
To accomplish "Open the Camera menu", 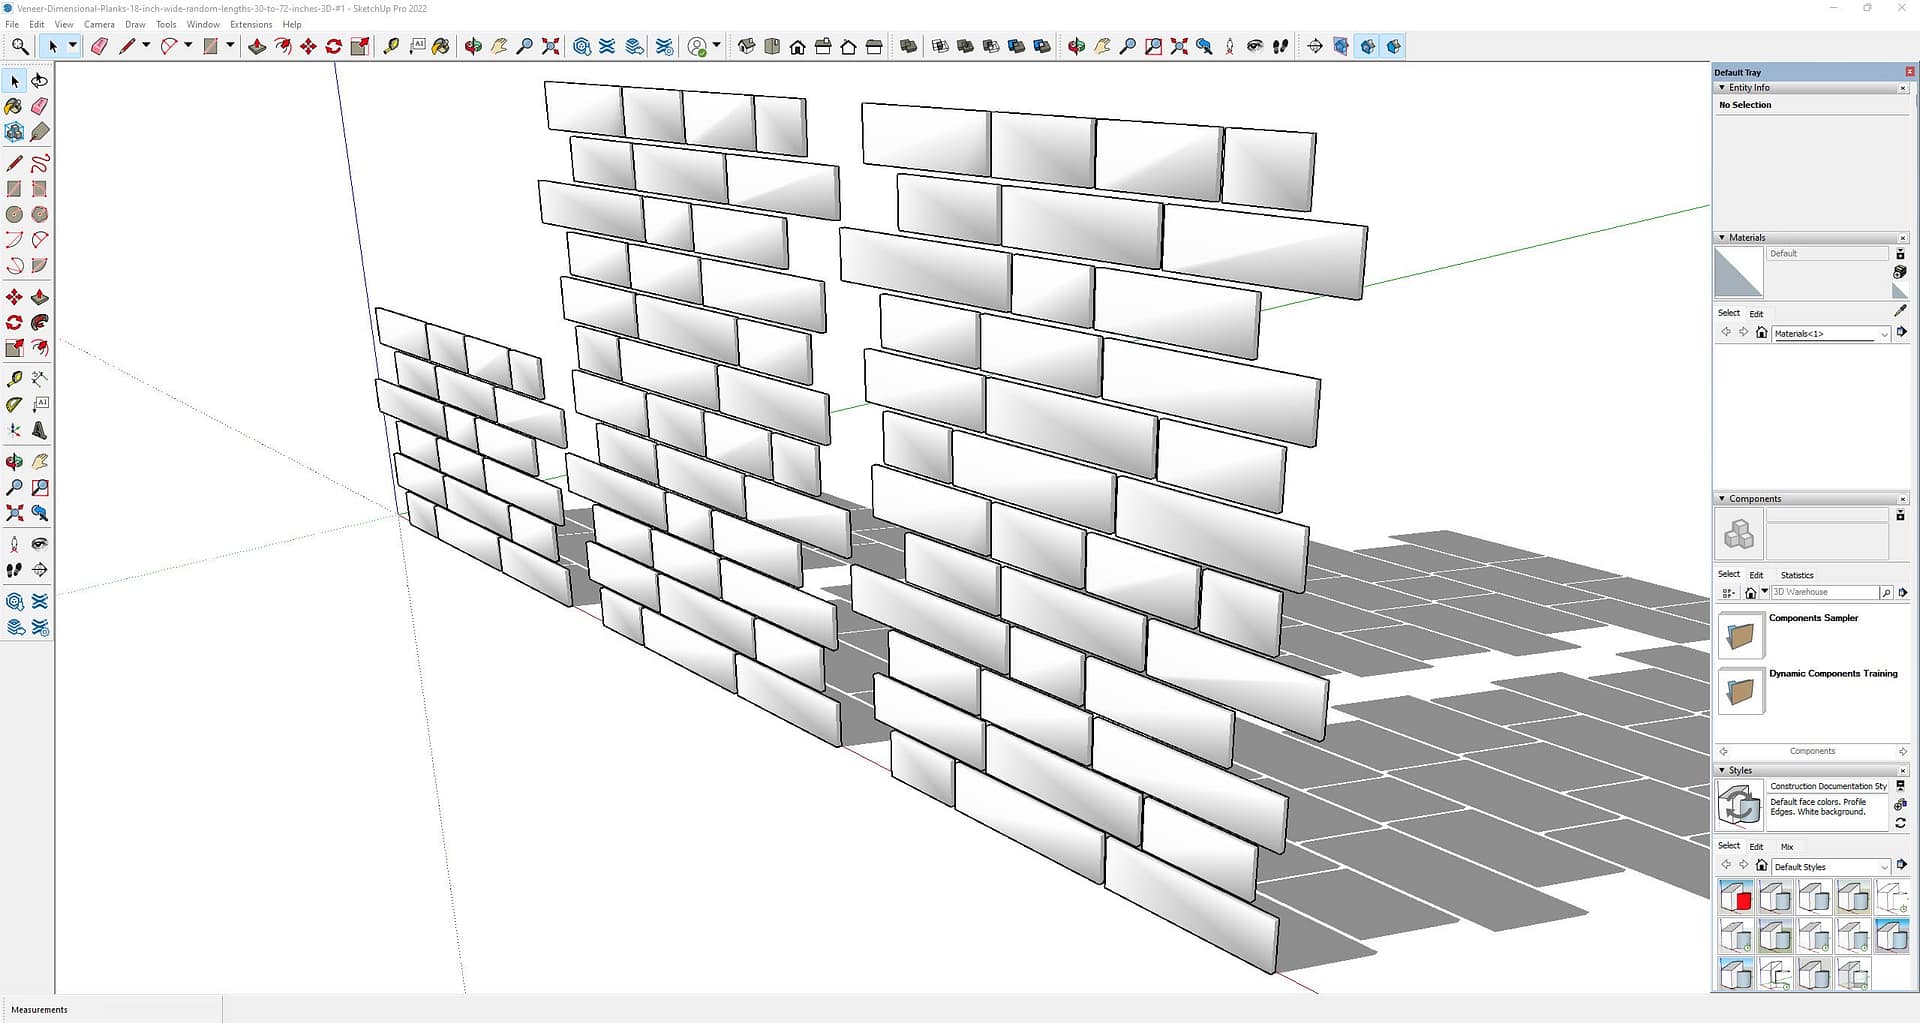I will point(99,24).
